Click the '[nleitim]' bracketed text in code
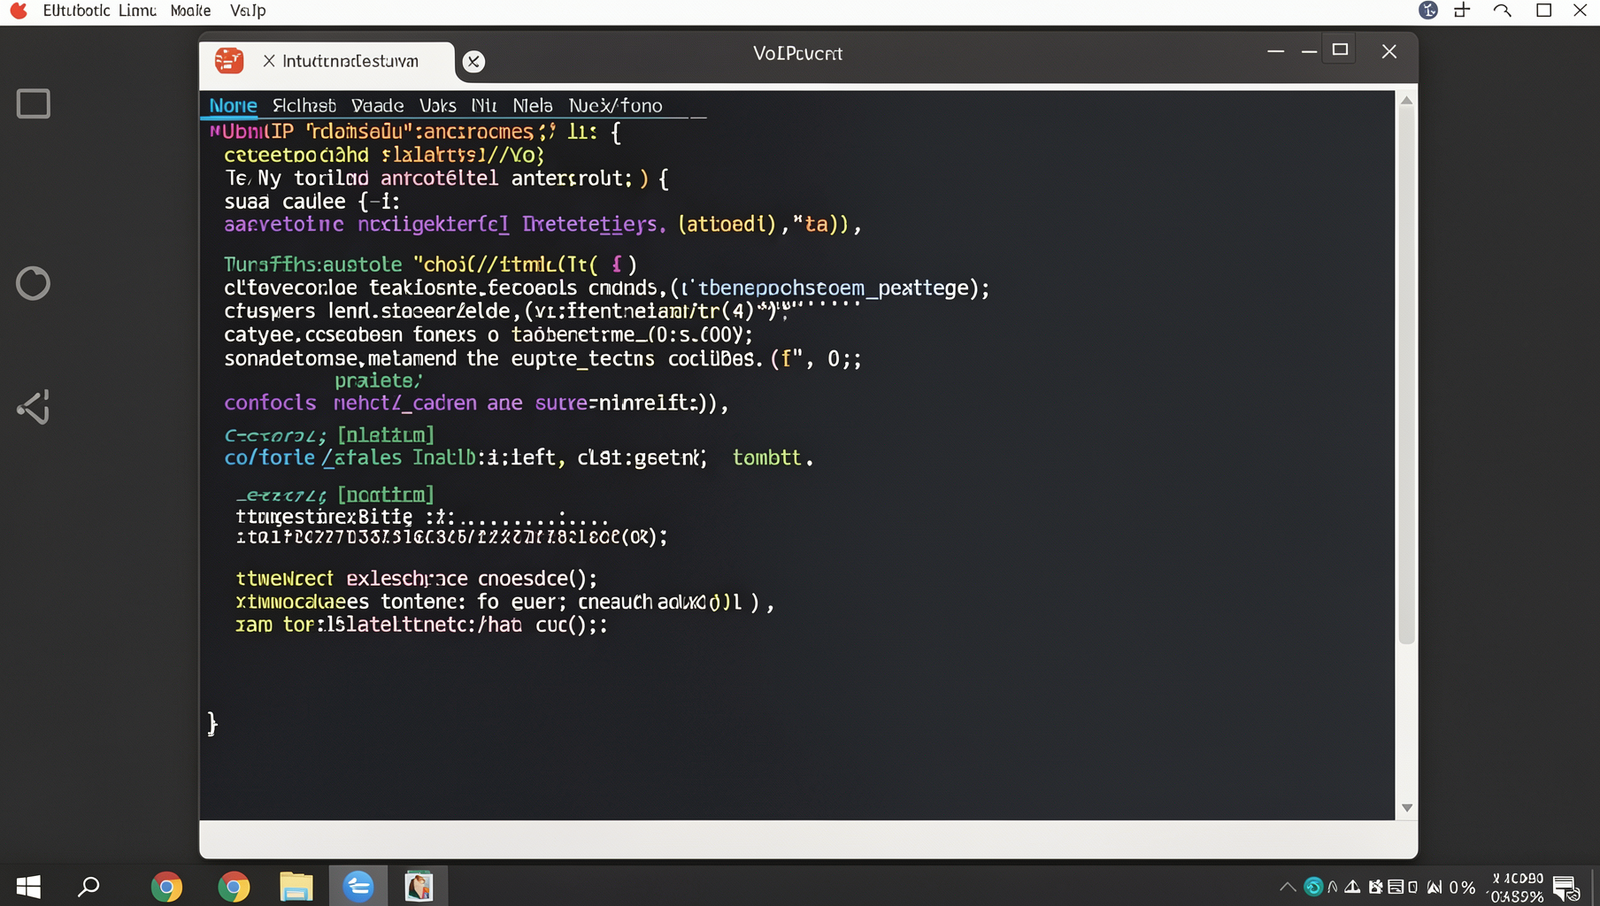1600x906 pixels. tap(386, 435)
